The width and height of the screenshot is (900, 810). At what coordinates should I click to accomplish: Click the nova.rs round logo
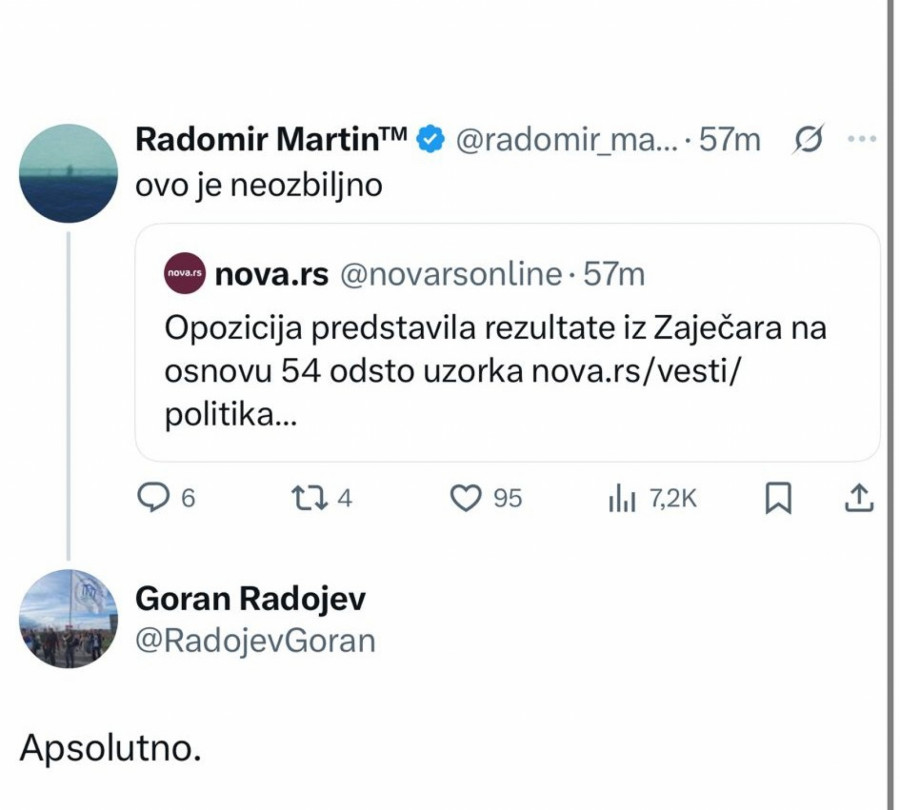(x=185, y=275)
